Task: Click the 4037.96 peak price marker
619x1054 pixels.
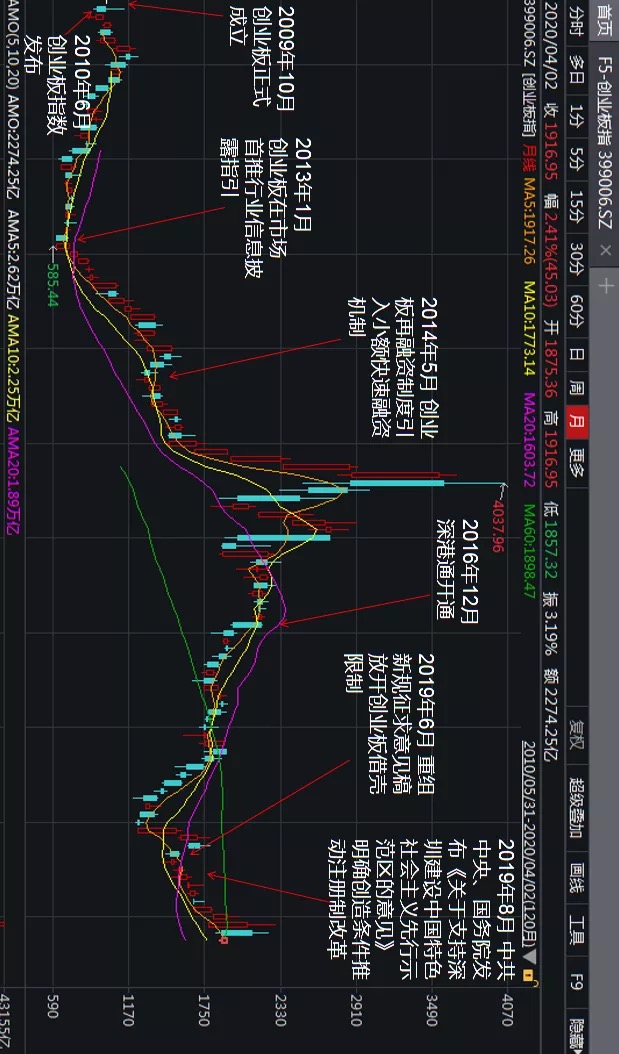Action: pos(497,526)
